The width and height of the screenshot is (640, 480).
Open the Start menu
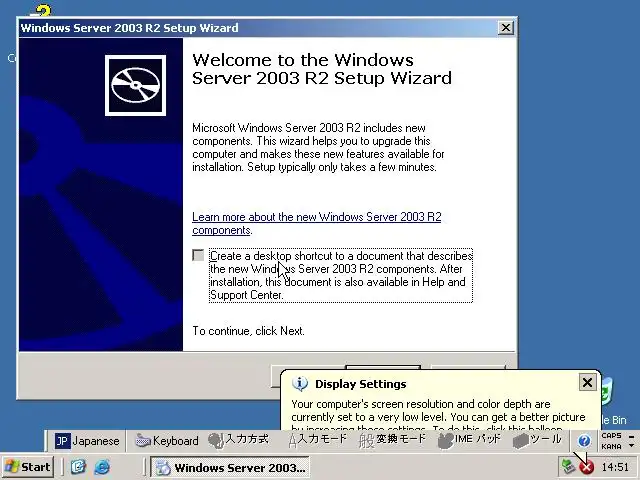[x=27, y=467]
